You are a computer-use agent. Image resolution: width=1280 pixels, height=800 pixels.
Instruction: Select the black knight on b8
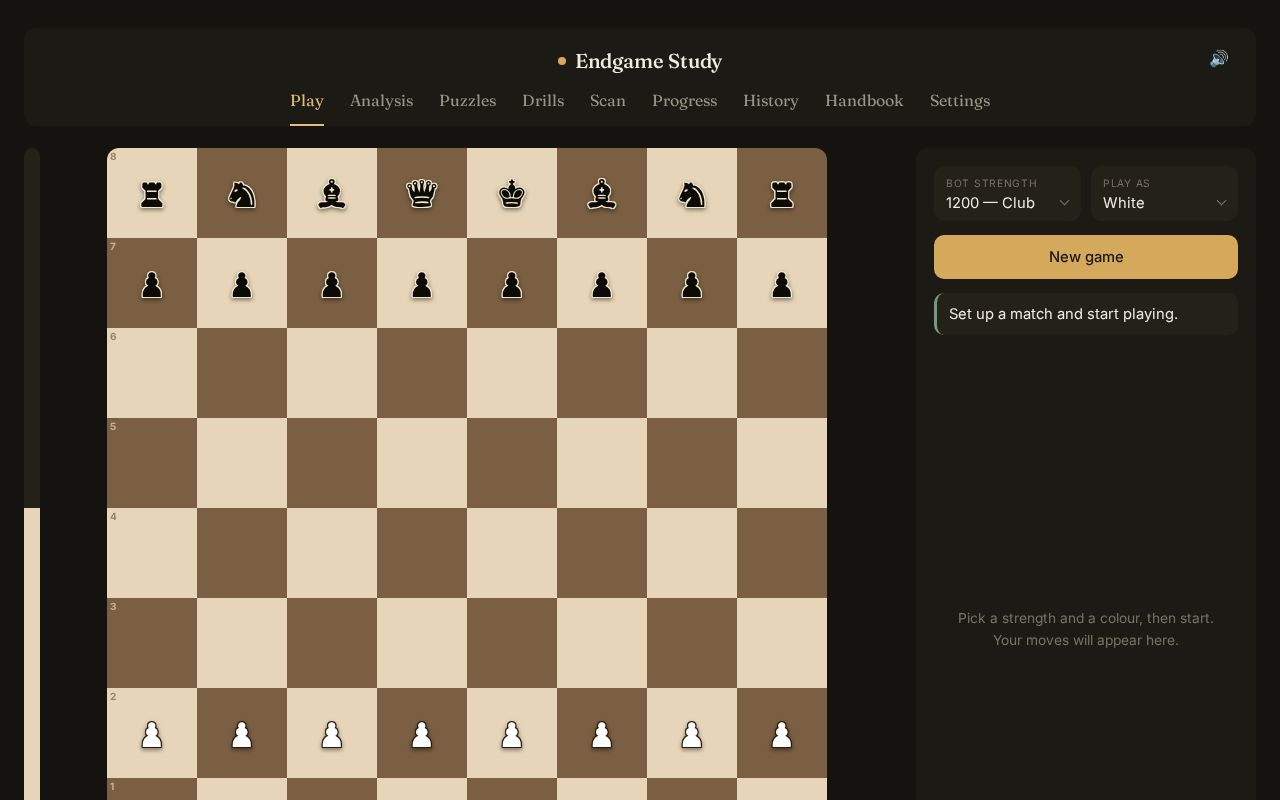pos(242,193)
